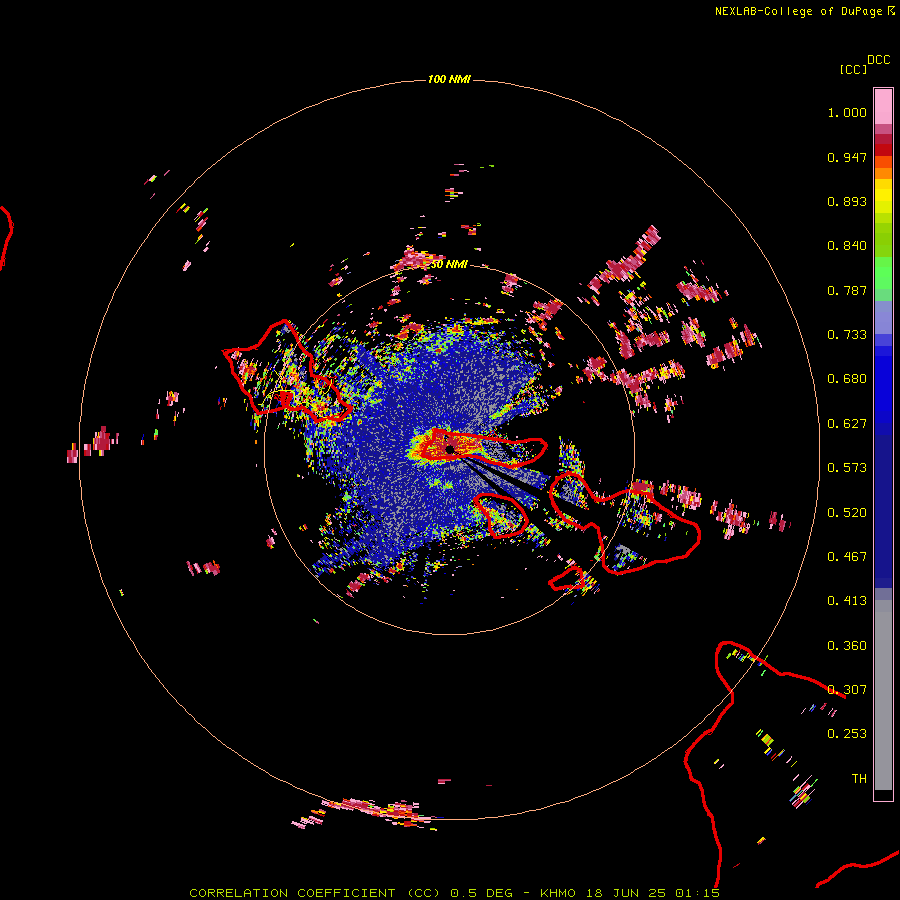Click the [CC] legend heading
Image resolution: width=900 pixels, height=900 pixels.
(853, 69)
